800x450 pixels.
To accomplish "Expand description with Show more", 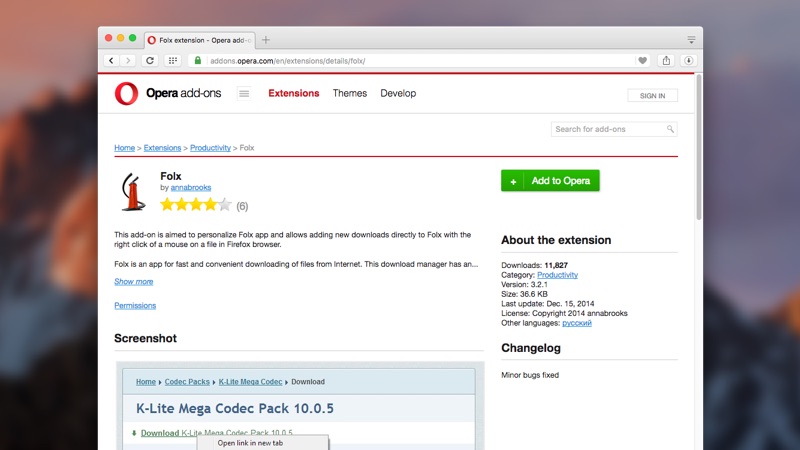I will pos(134,281).
